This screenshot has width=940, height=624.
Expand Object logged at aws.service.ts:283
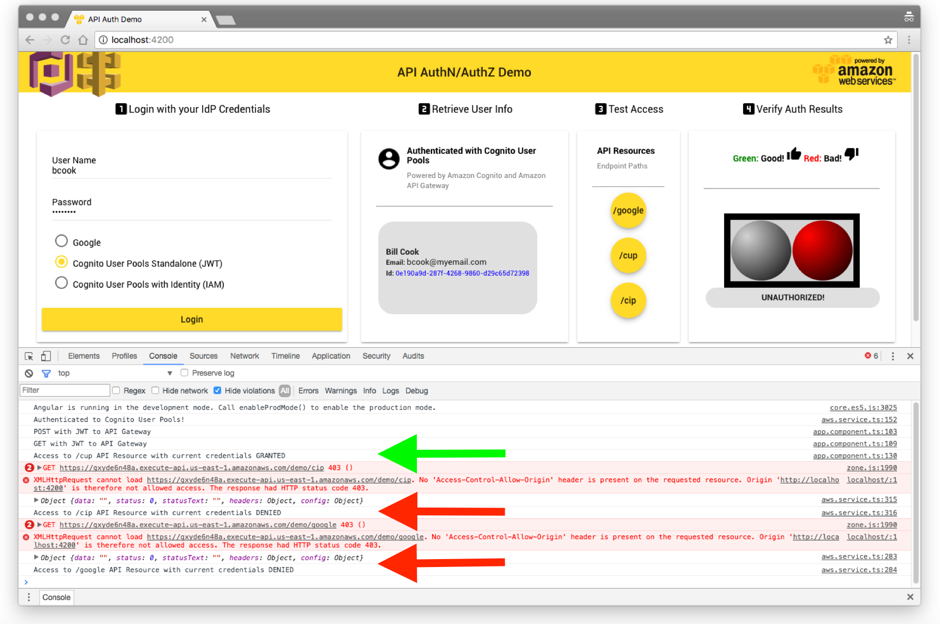point(36,557)
